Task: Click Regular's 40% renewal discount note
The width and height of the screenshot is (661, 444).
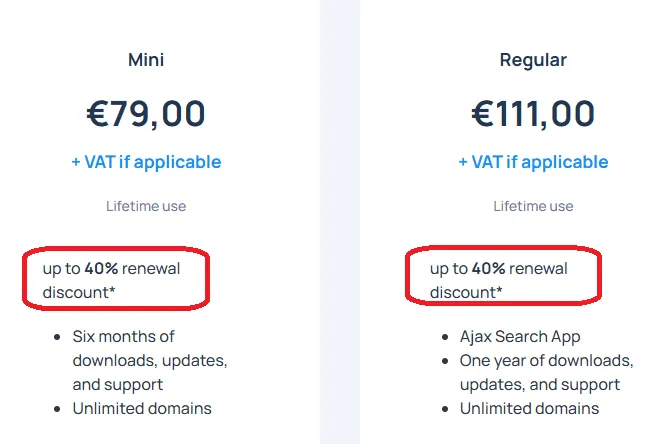Action: click(499, 280)
